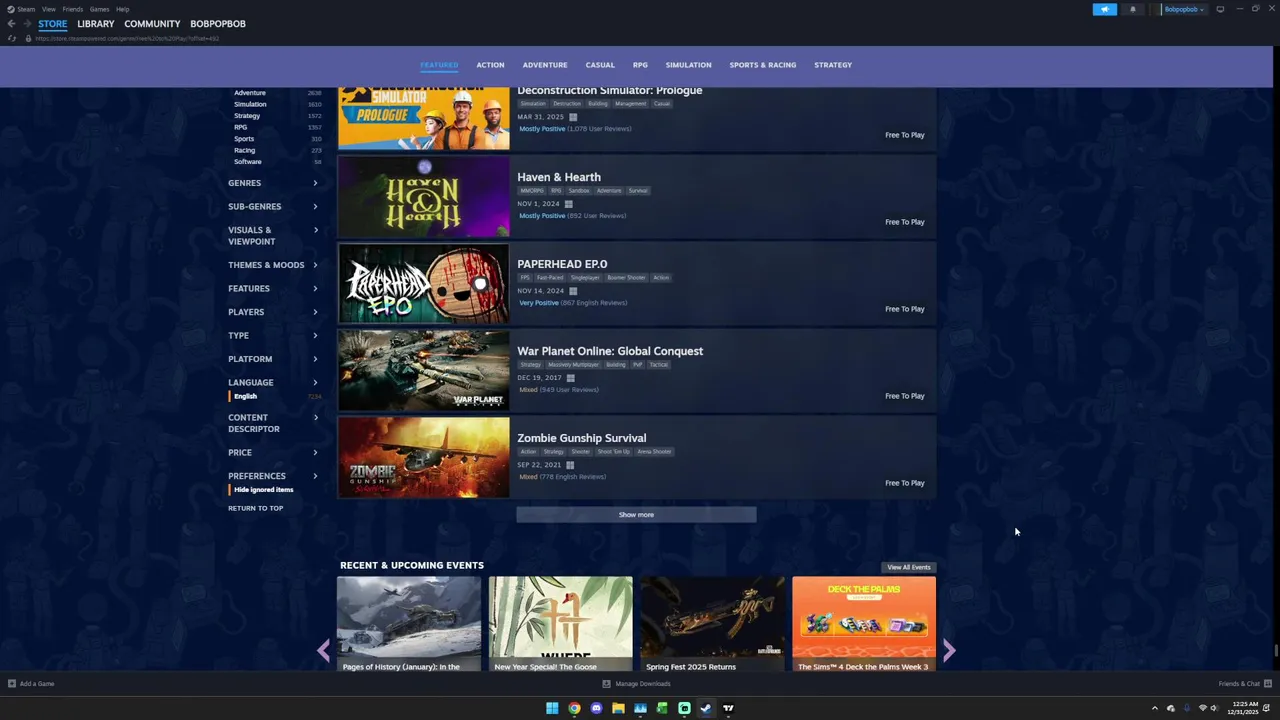Screen dimensions: 1280x720
Task: Expand the Platform filter section
Action: point(273,359)
